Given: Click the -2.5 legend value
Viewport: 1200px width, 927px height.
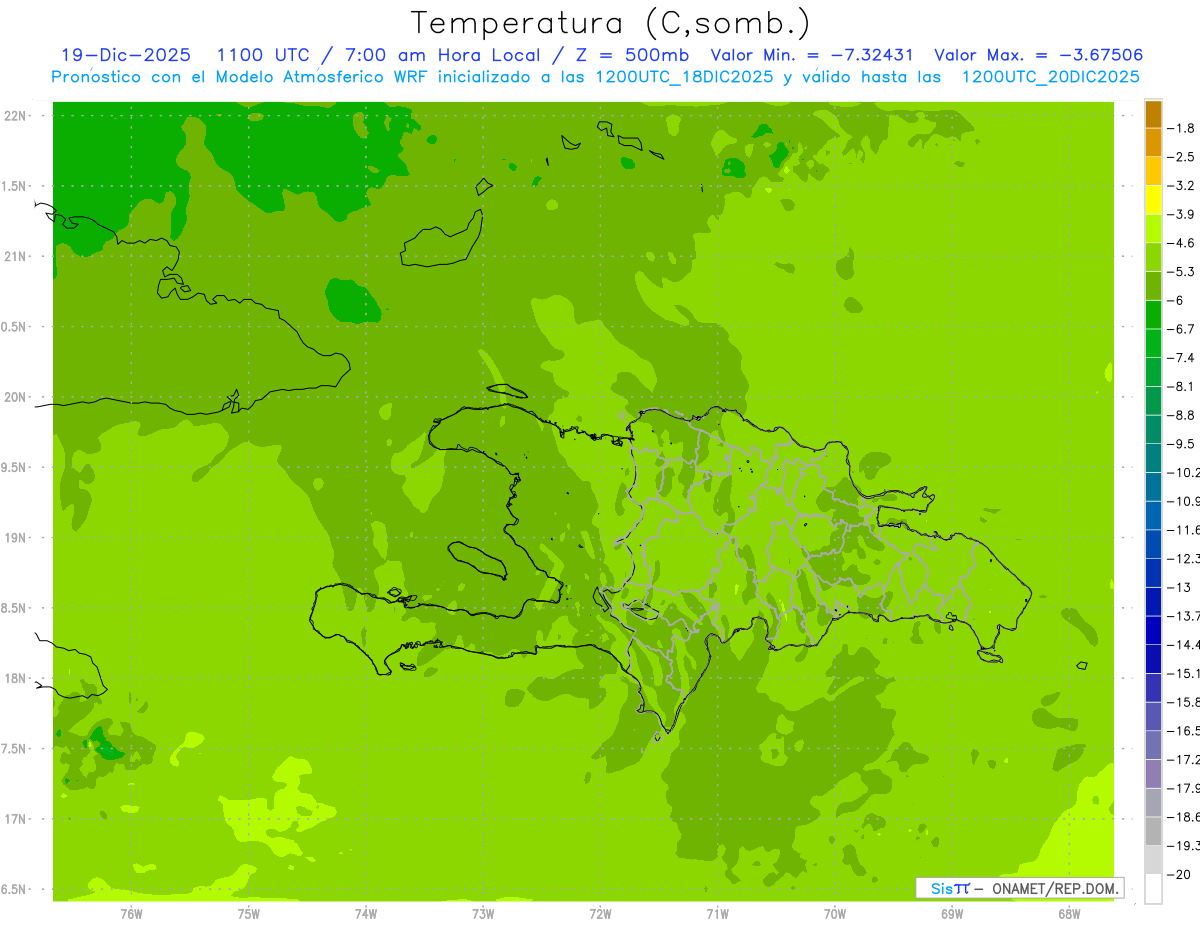Looking at the screenshot, I should click(1181, 157).
